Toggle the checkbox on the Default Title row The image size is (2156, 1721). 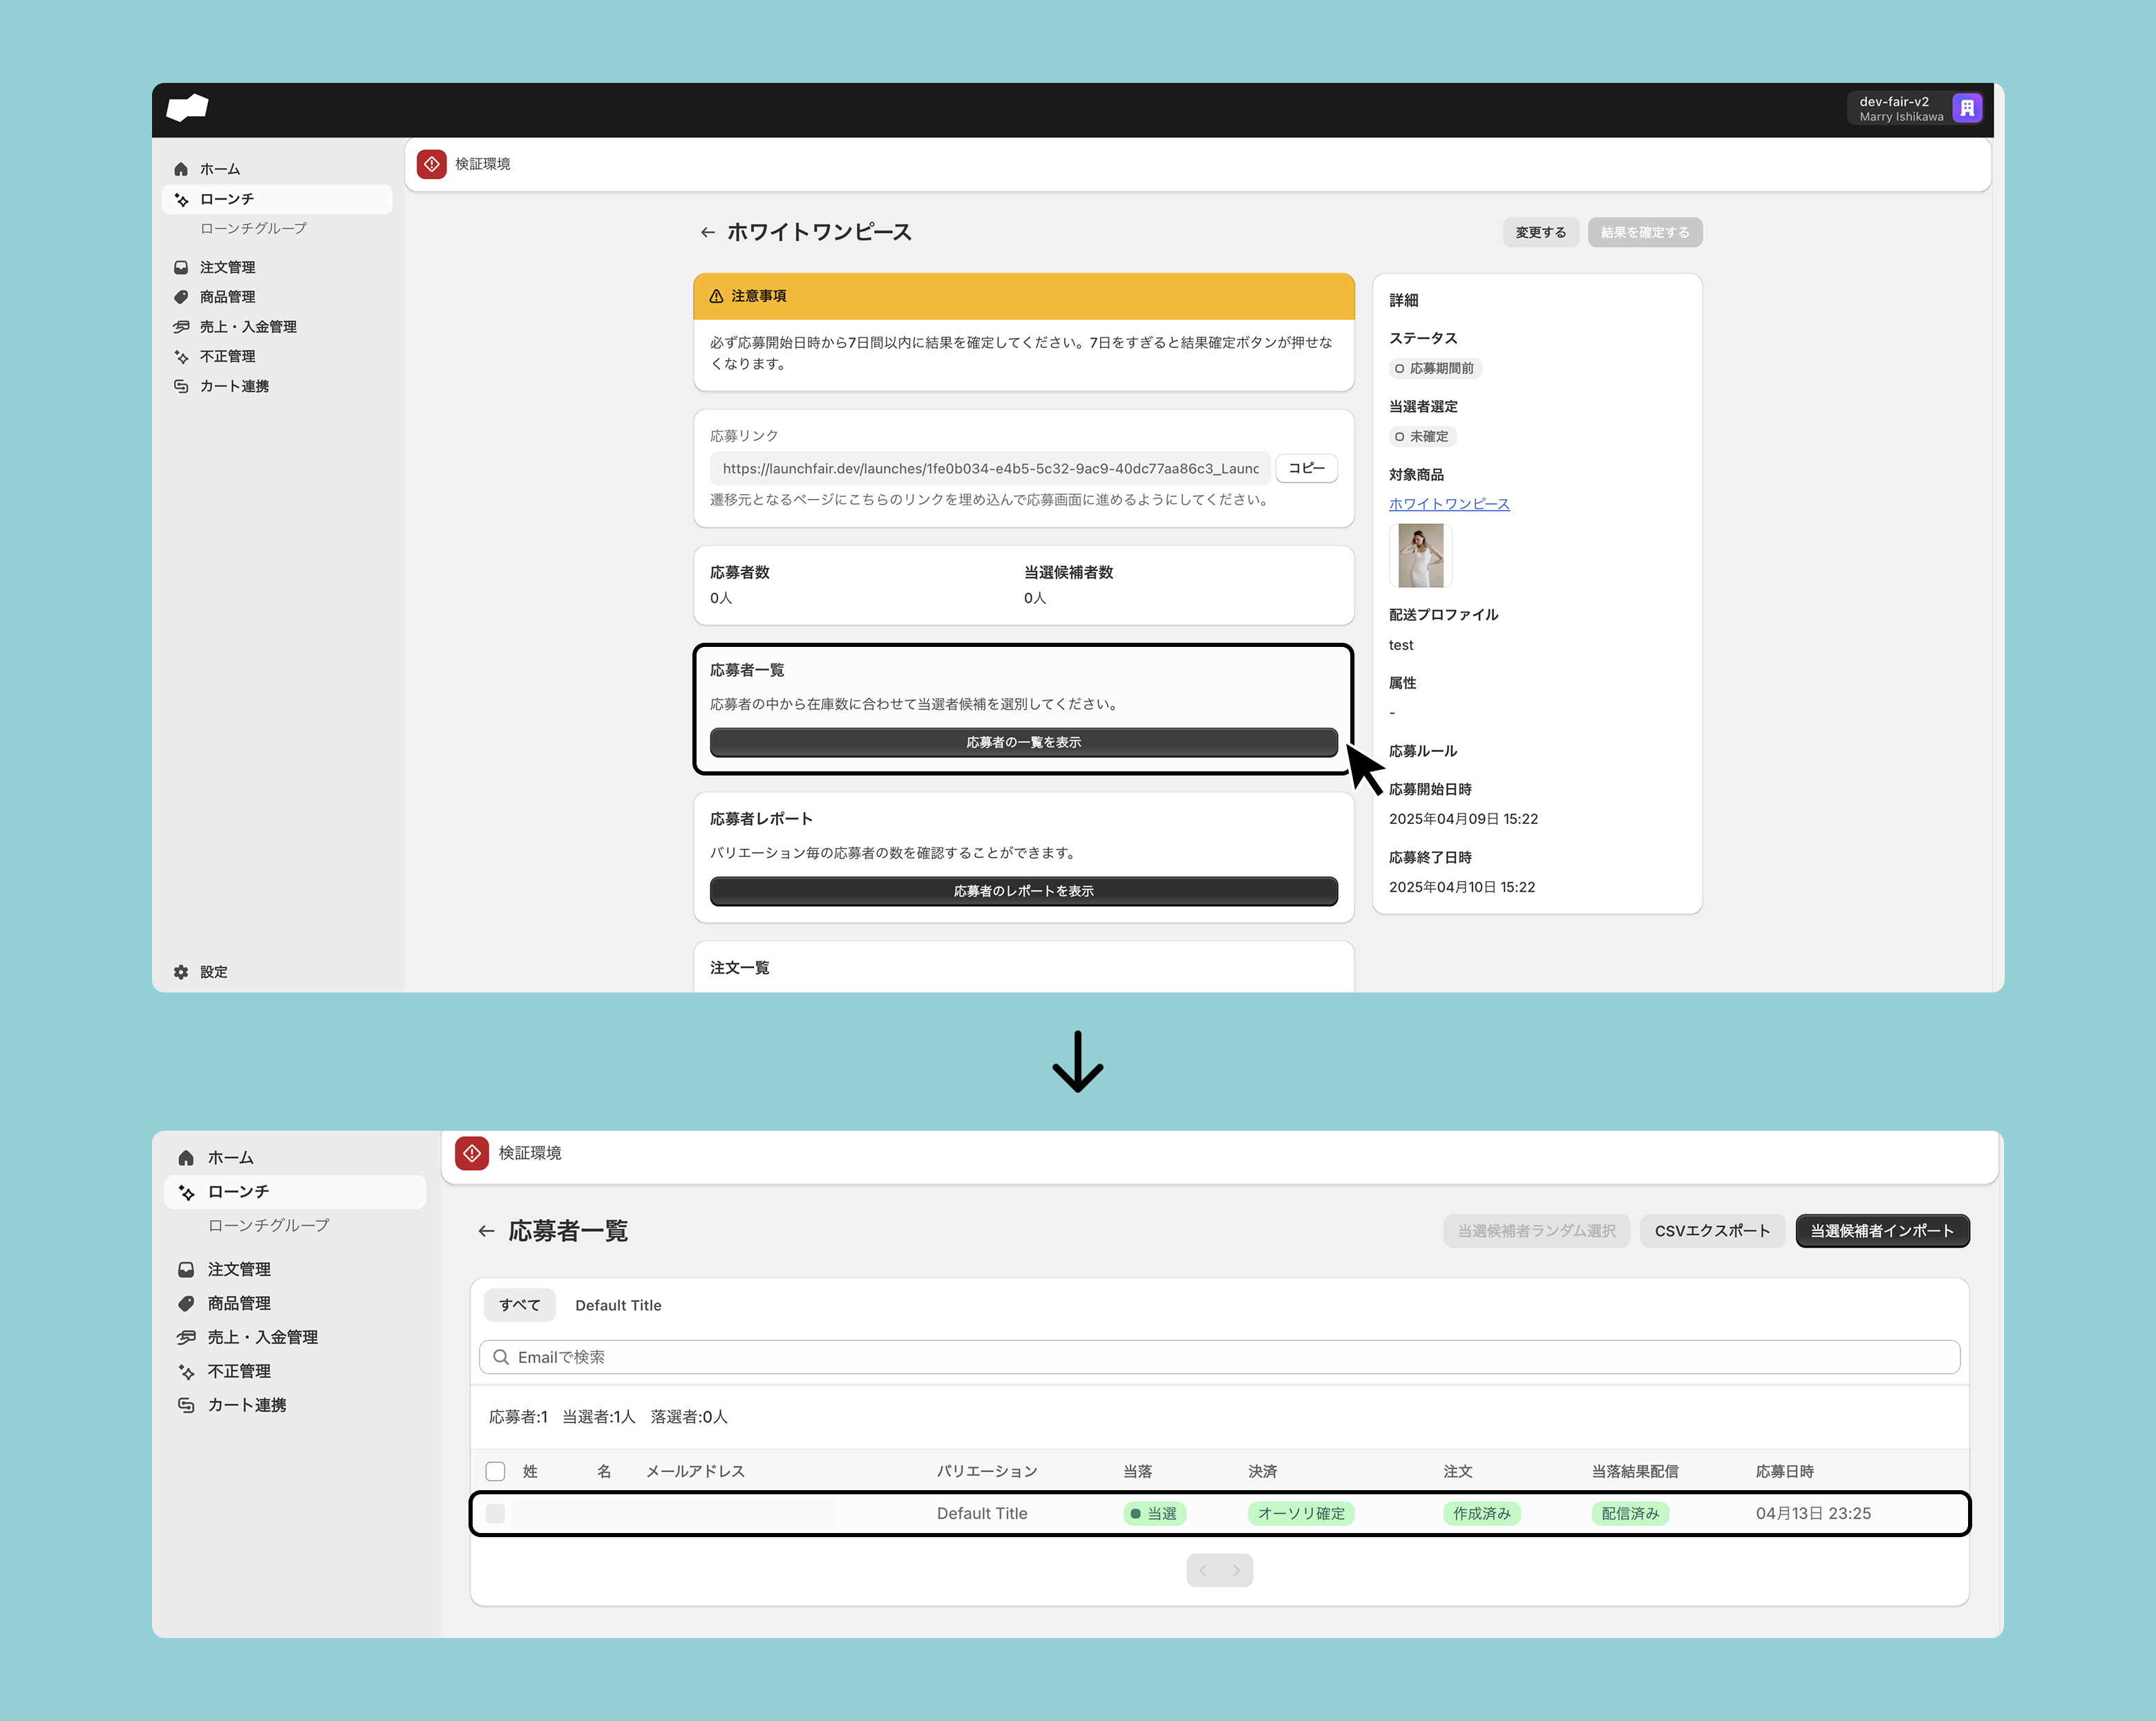(495, 1513)
